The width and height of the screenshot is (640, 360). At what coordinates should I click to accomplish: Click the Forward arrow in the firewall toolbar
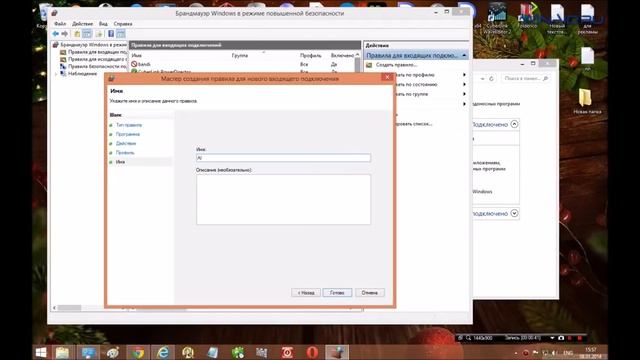(x=64, y=34)
